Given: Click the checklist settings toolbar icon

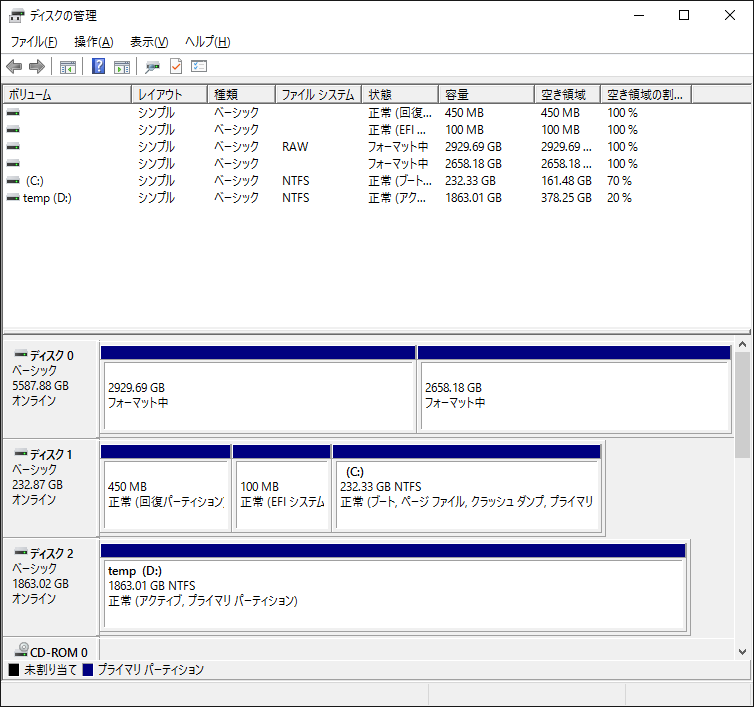Looking at the screenshot, I should tap(199, 67).
